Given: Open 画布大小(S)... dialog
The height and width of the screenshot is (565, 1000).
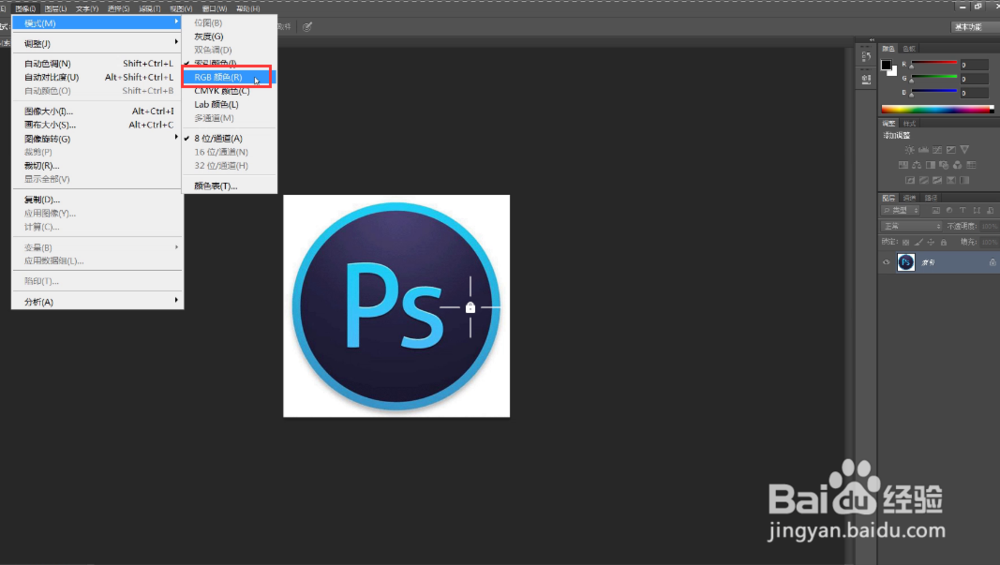Looking at the screenshot, I should (x=97, y=125).
